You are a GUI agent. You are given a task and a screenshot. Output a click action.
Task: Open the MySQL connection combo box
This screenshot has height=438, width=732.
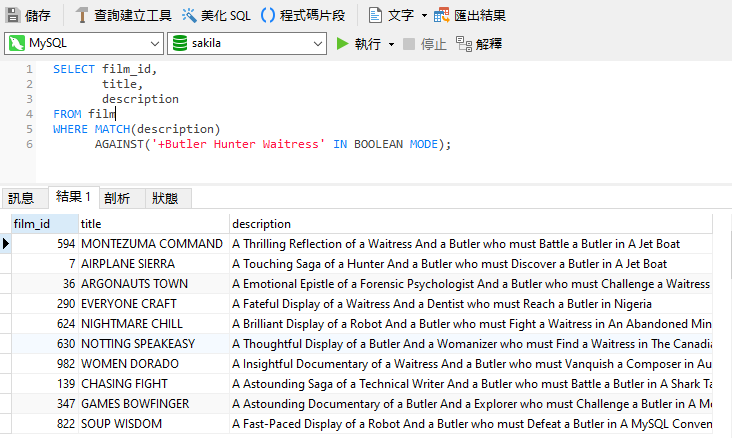[x=84, y=43]
